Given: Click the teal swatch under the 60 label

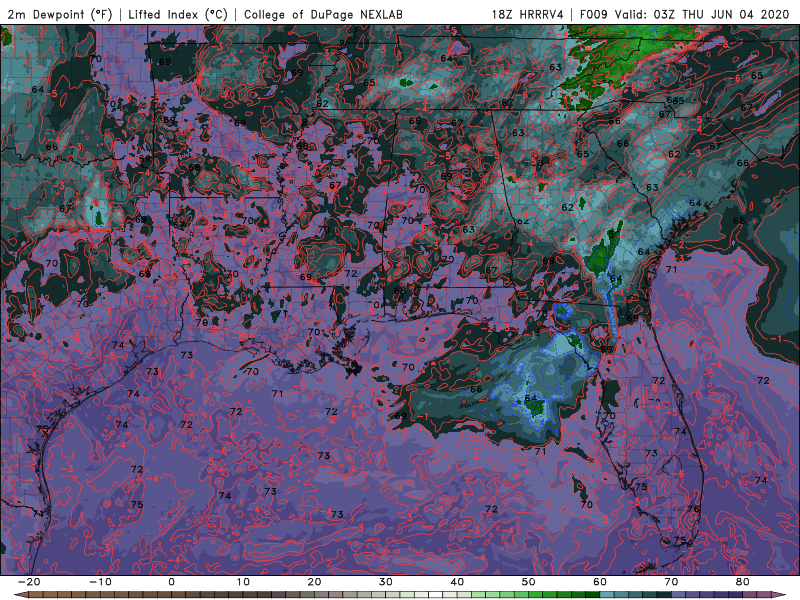Looking at the screenshot, I should 608,595.
